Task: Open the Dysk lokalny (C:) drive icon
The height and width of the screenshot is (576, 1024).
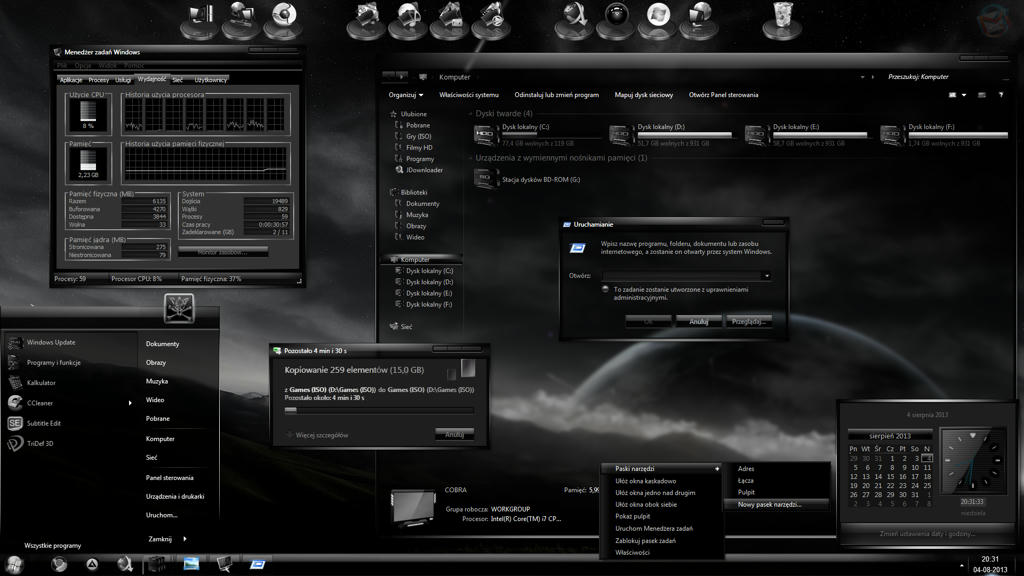Action: coord(485,134)
